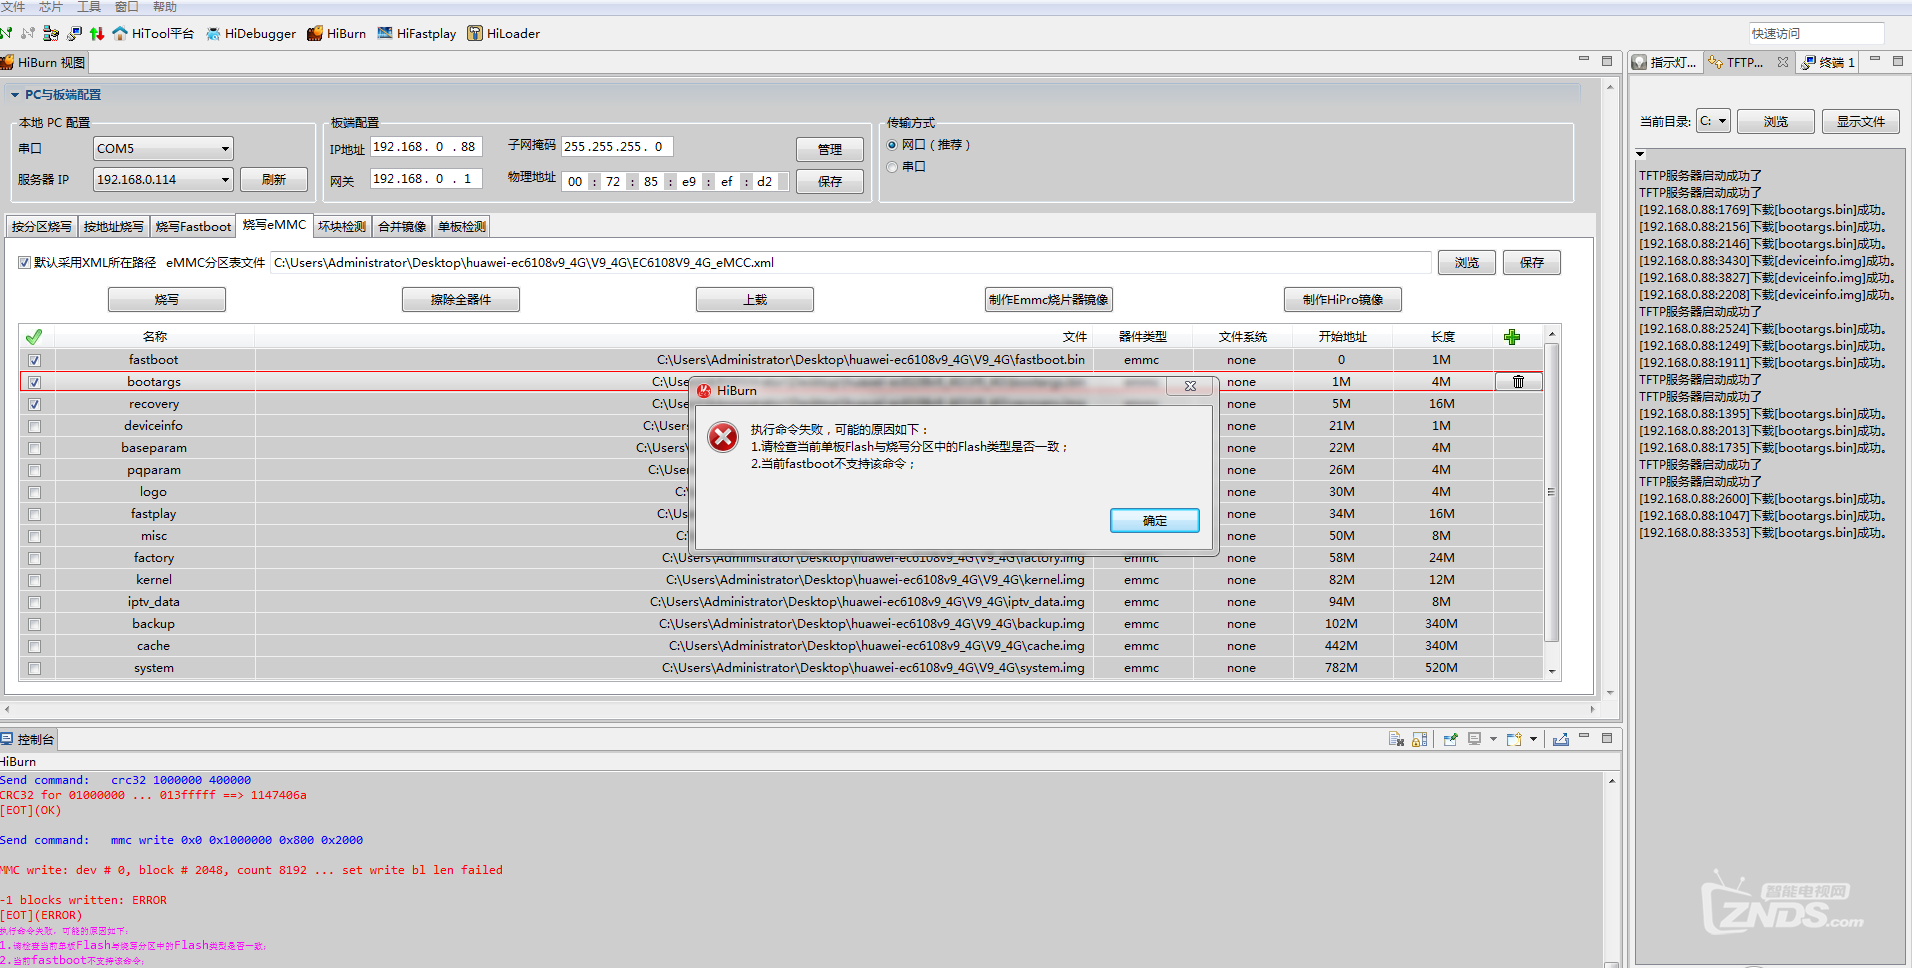
Task: Collapse the PC与板端配置 section
Action: [15, 95]
